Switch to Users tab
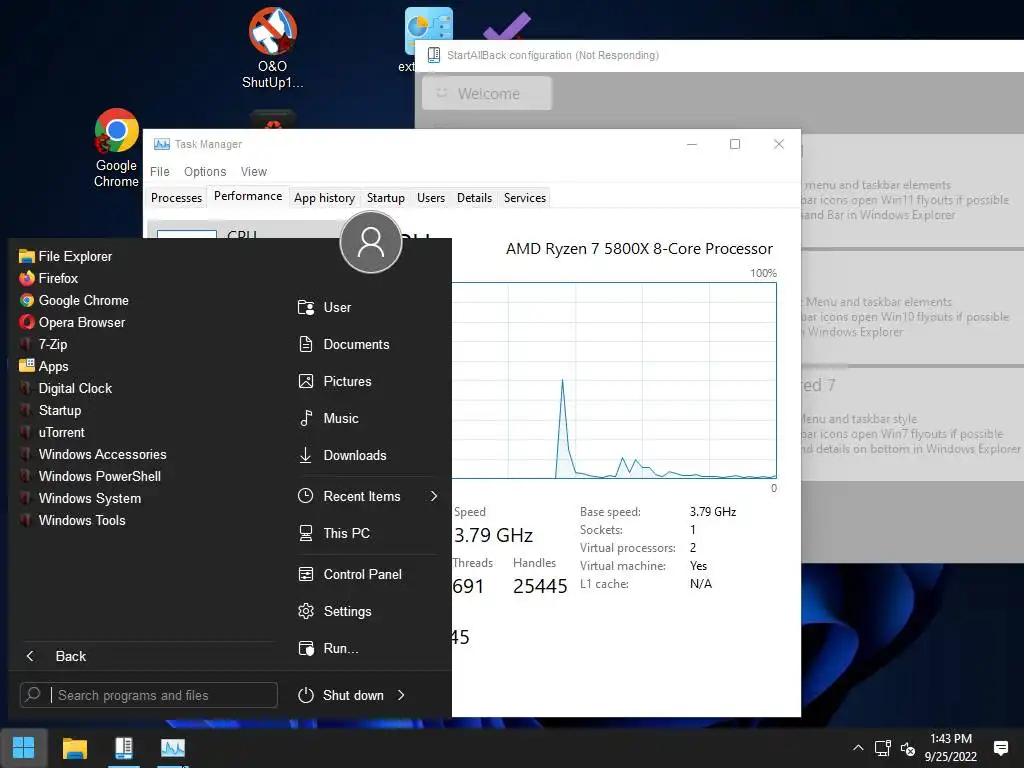Image resolution: width=1024 pixels, height=768 pixels. point(431,198)
